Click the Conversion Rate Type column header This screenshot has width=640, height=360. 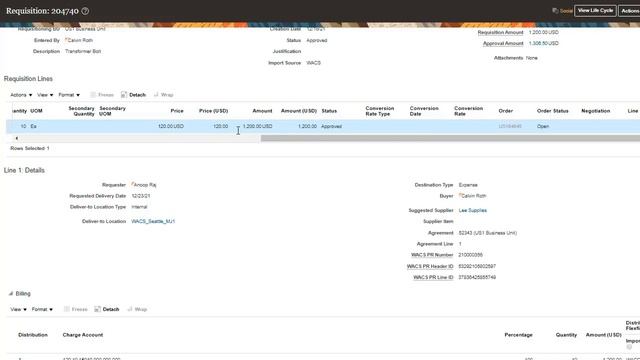pyautogui.click(x=380, y=111)
